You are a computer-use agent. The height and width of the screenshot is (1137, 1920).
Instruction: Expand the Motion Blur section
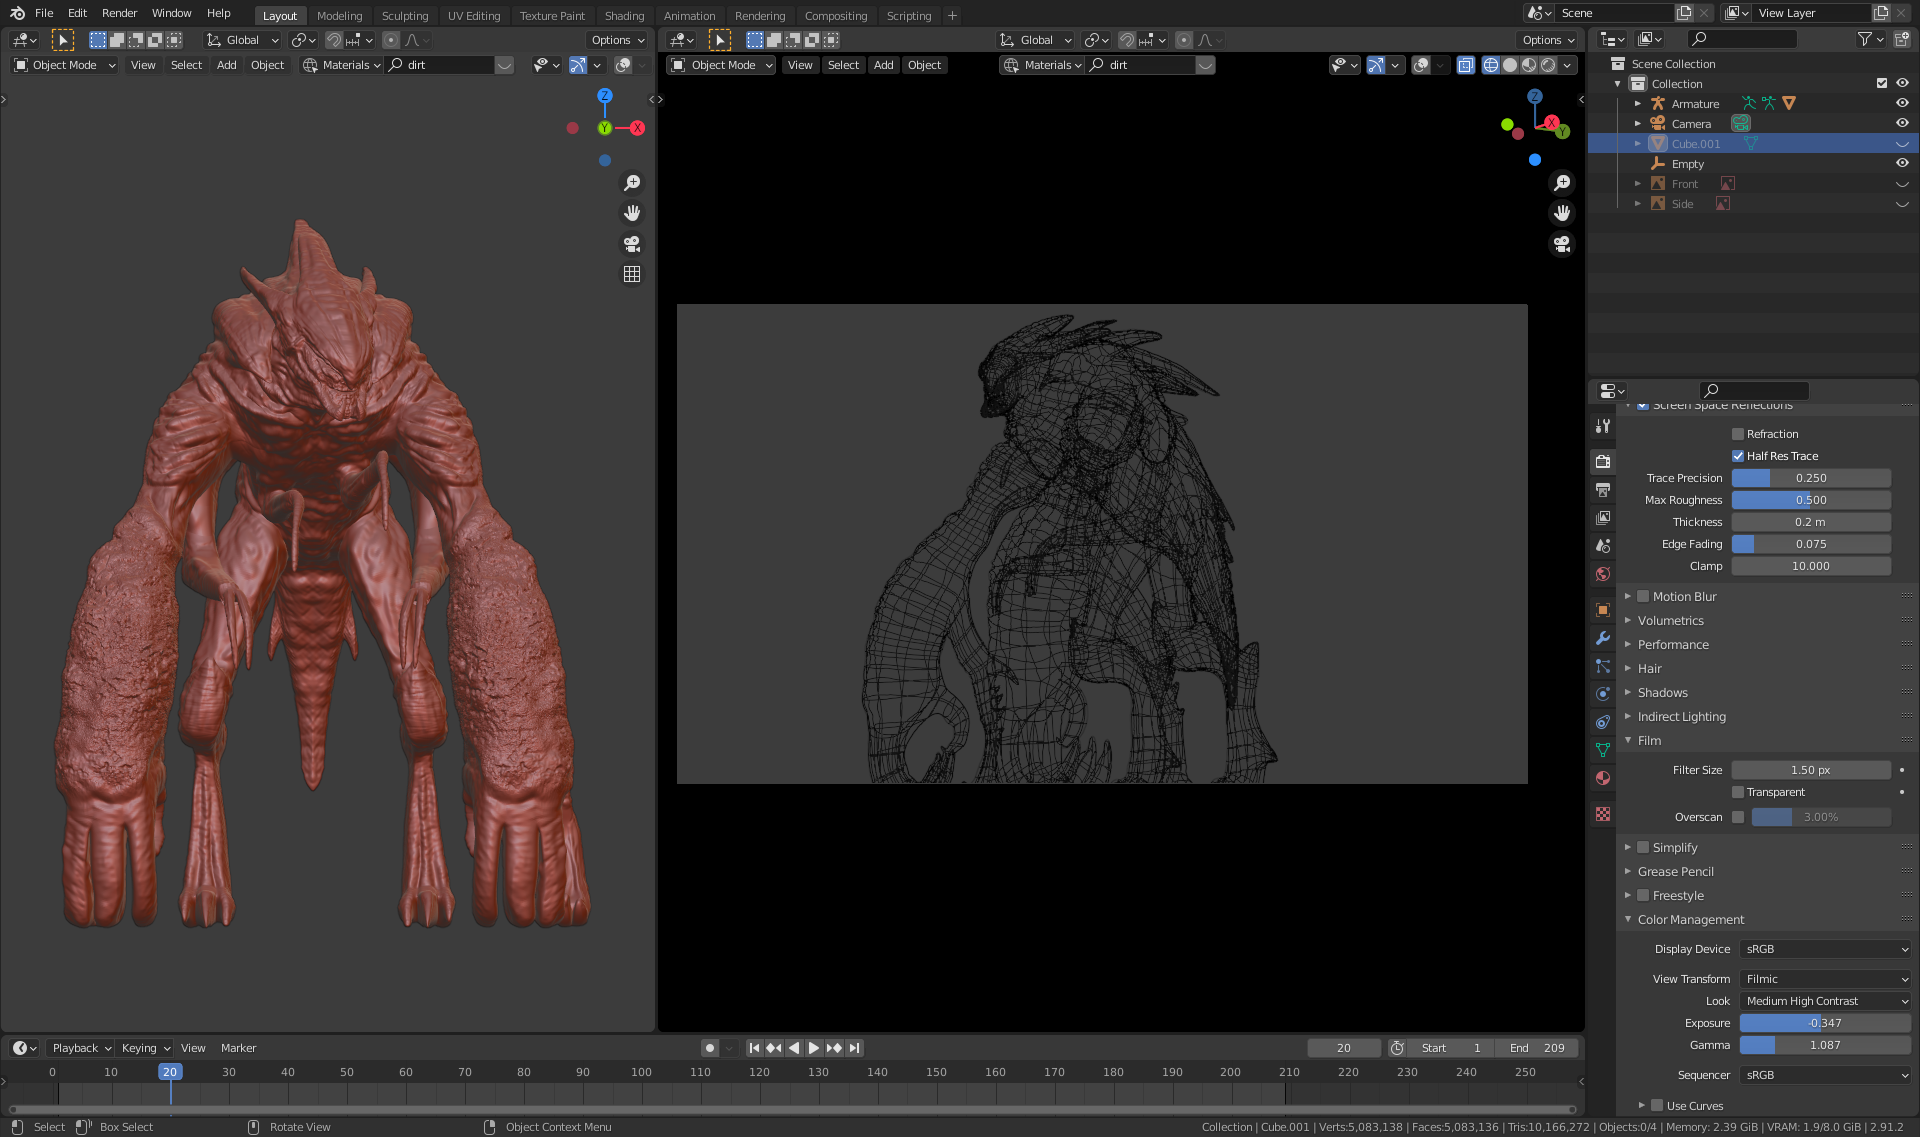point(1628,596)
